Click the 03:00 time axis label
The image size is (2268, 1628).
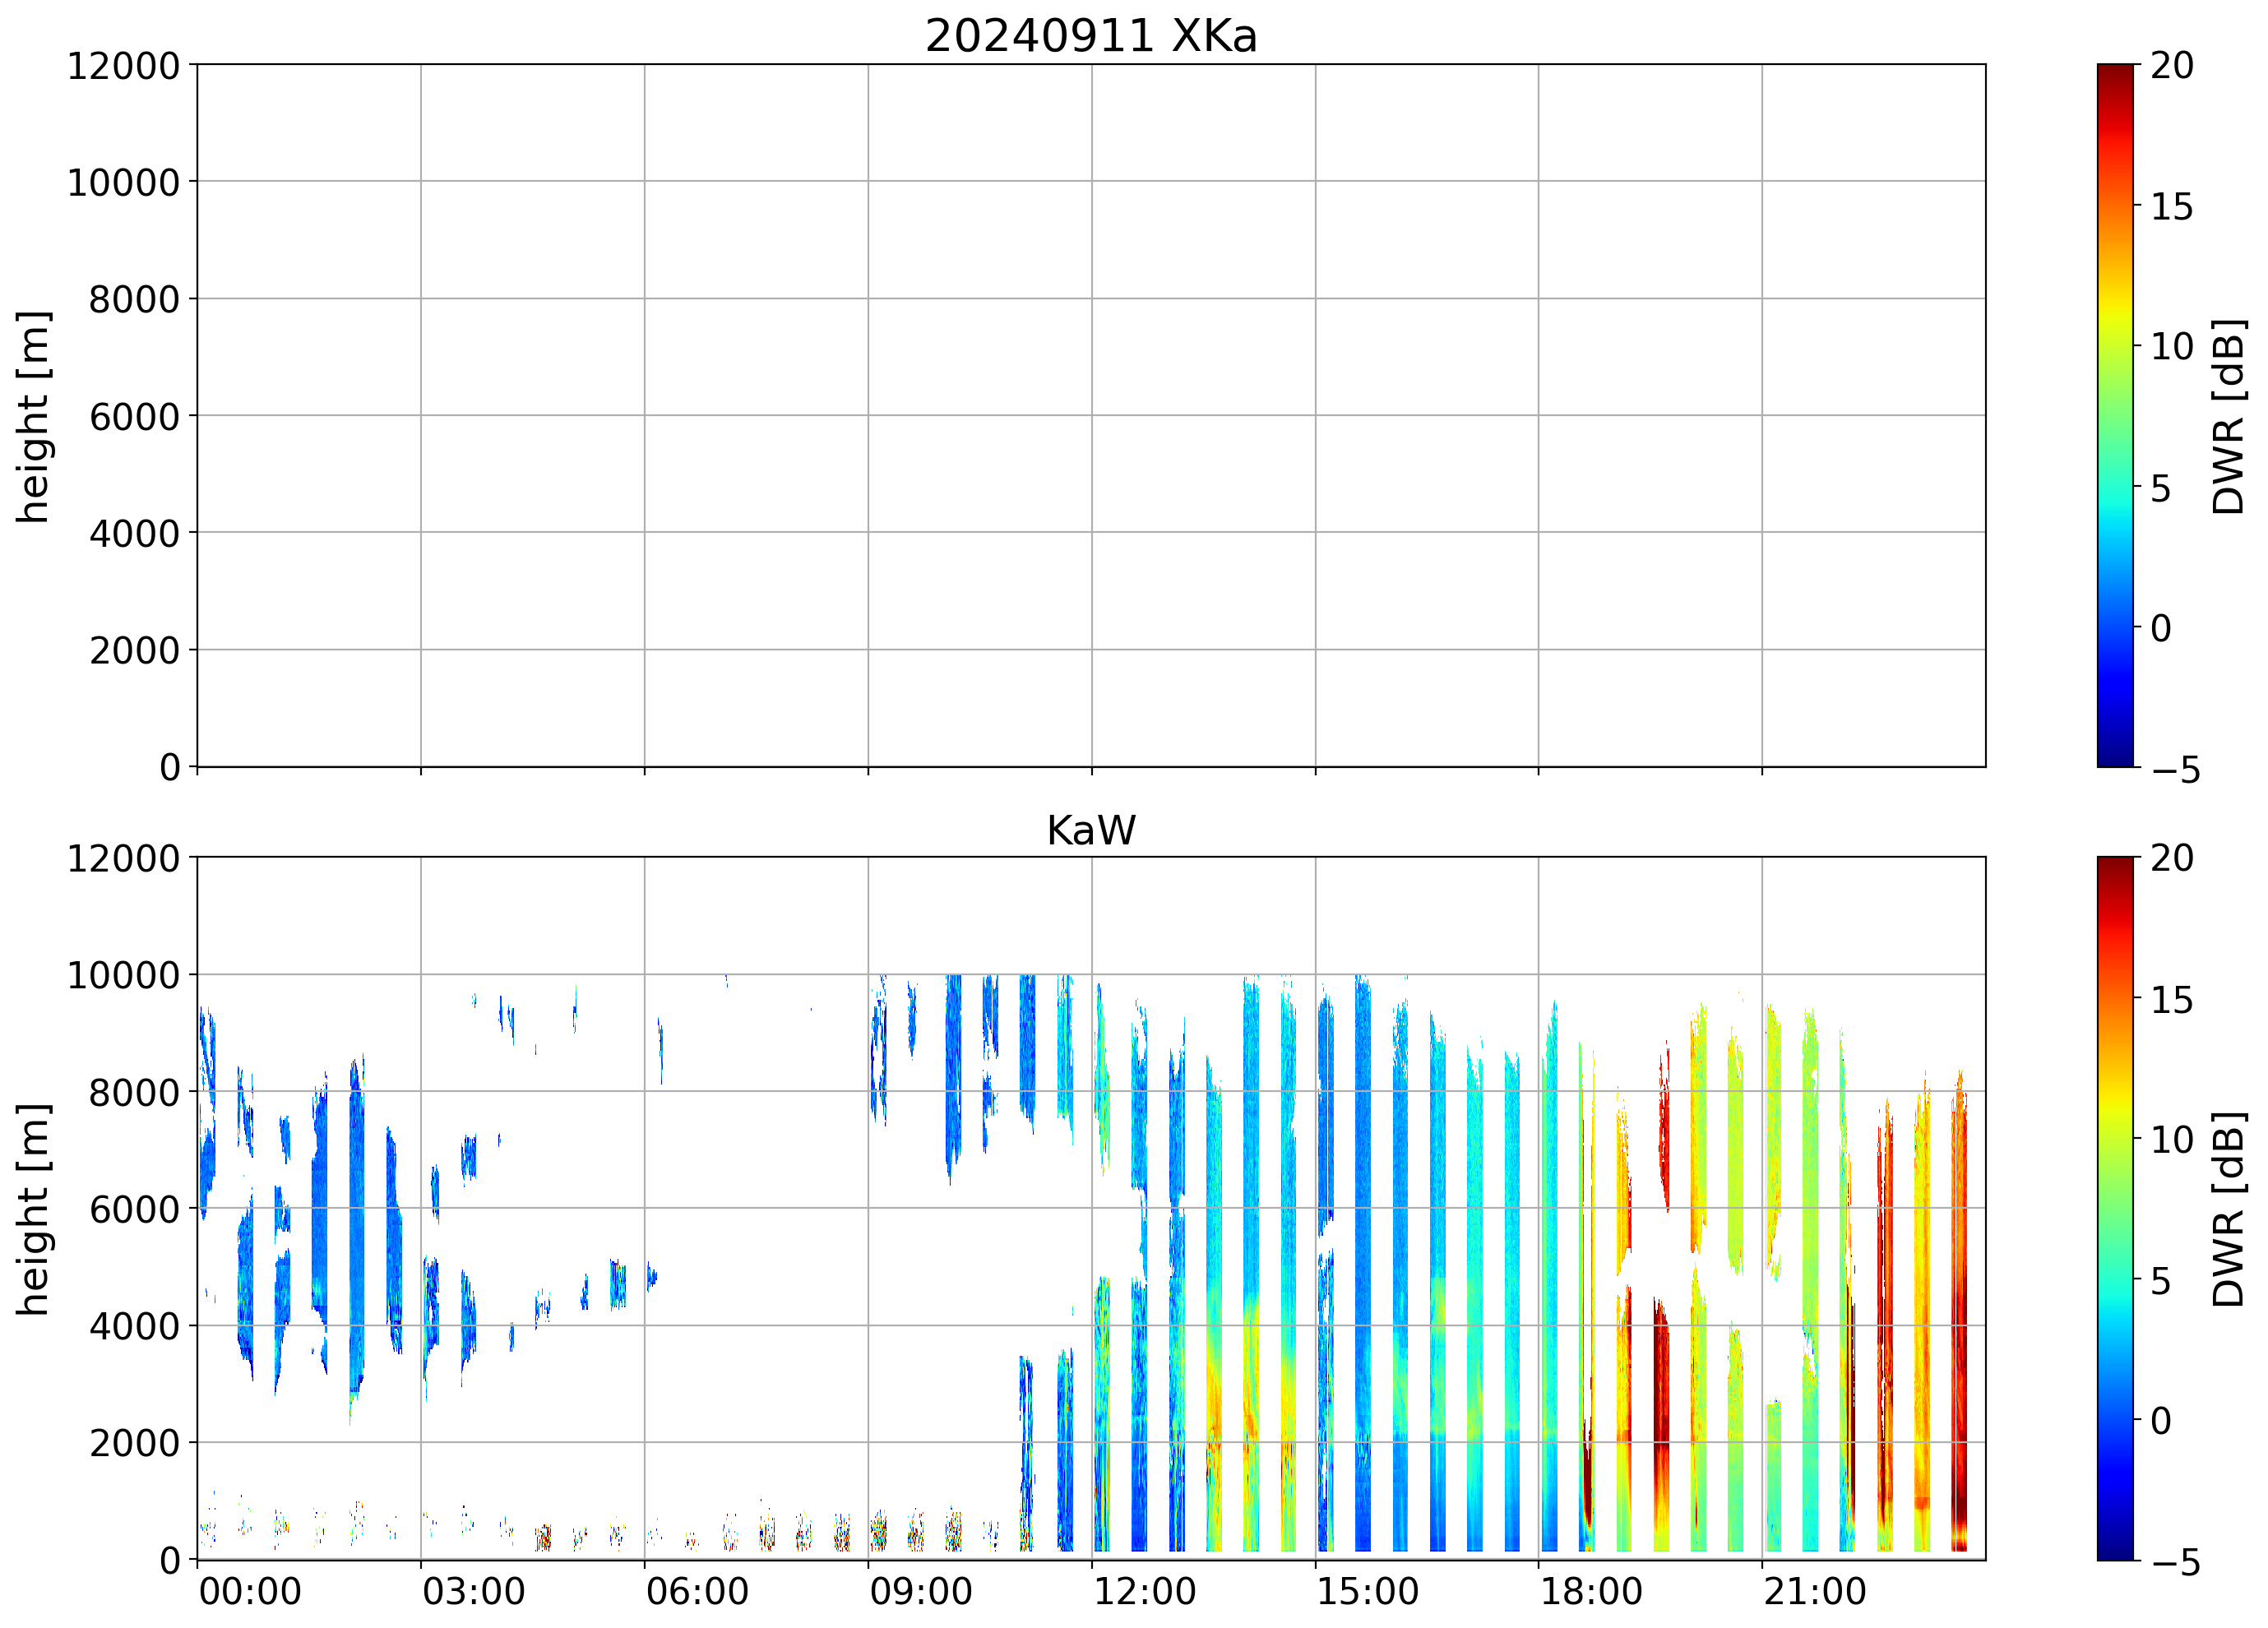point(473,1591)
